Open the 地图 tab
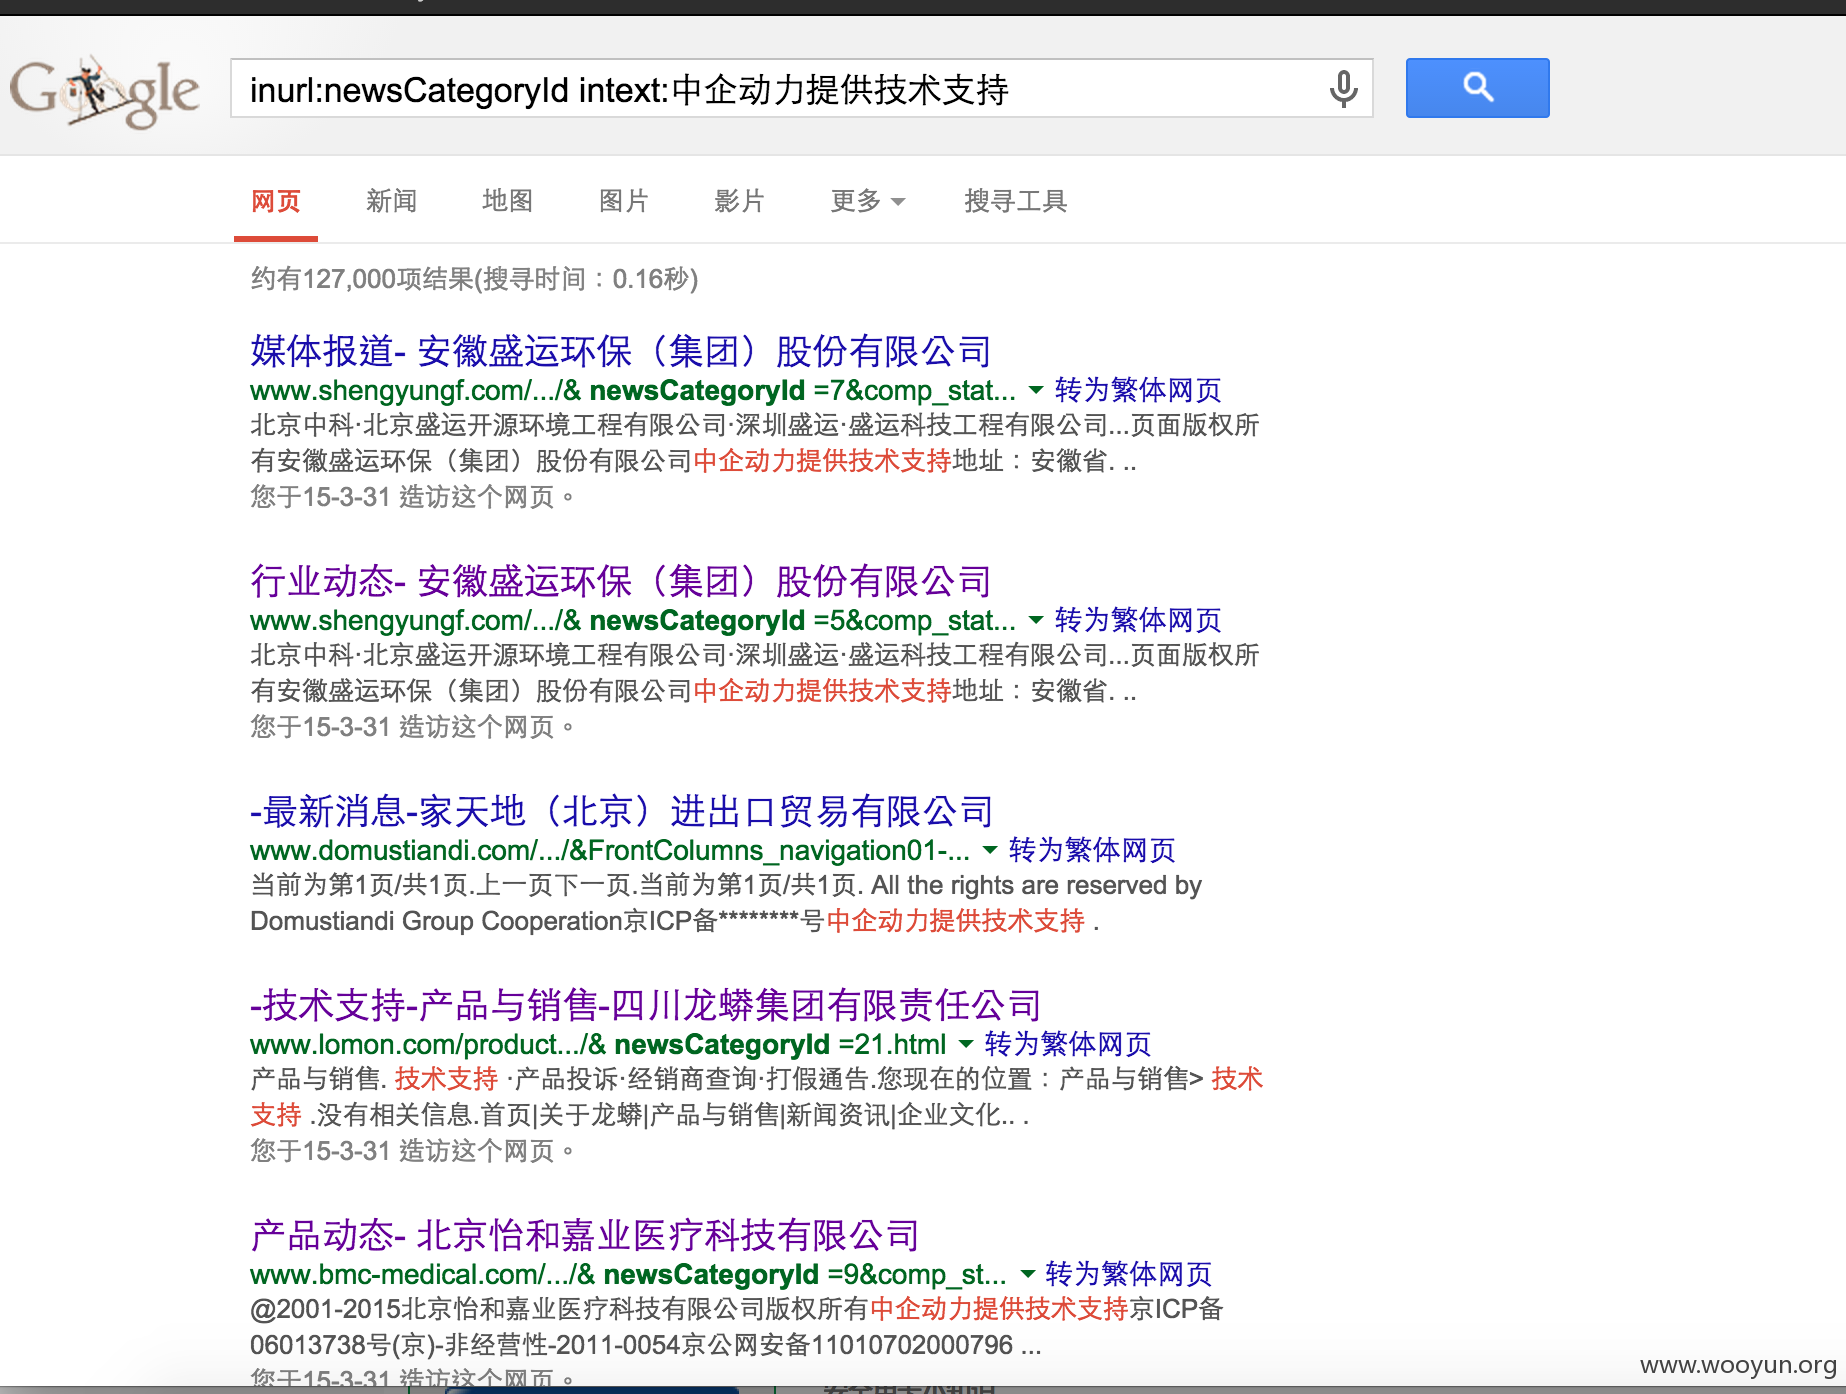Viewport: 1846px width, 1394px height. click(507, 201)
